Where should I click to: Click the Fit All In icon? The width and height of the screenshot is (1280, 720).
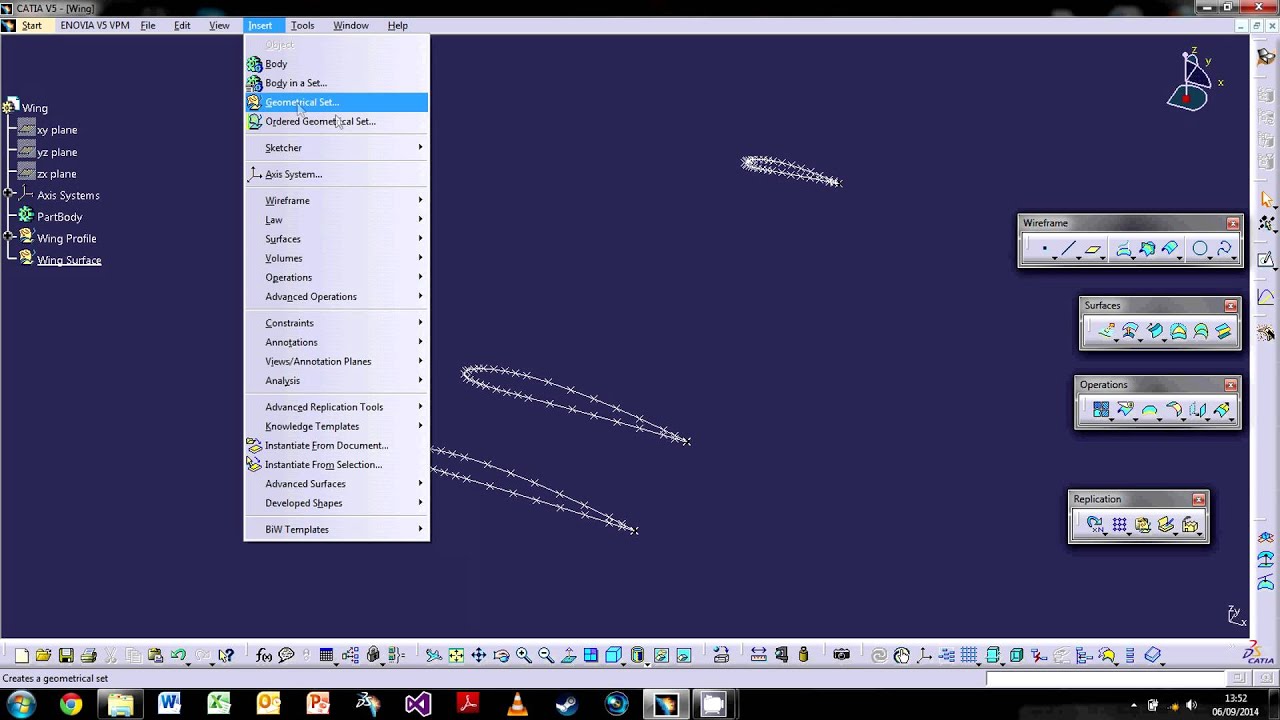pos(456,656)
